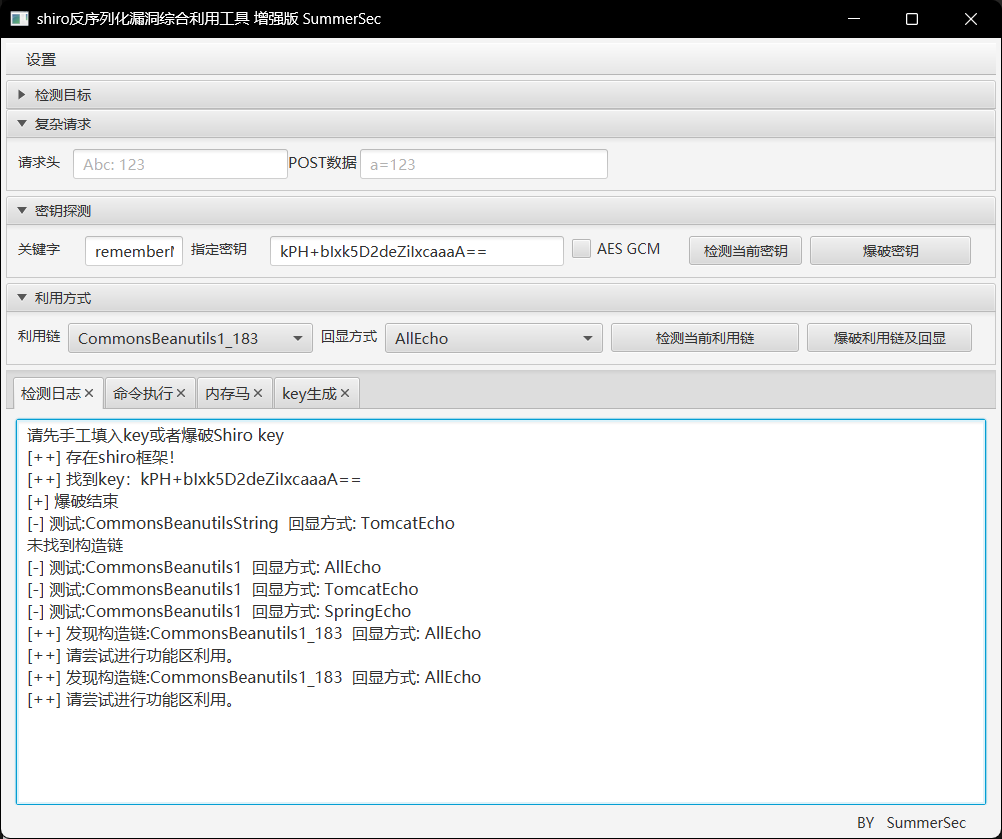1002x839 pixels.
Task: Collapse the 利用方式 section
Action: [501, 298]
